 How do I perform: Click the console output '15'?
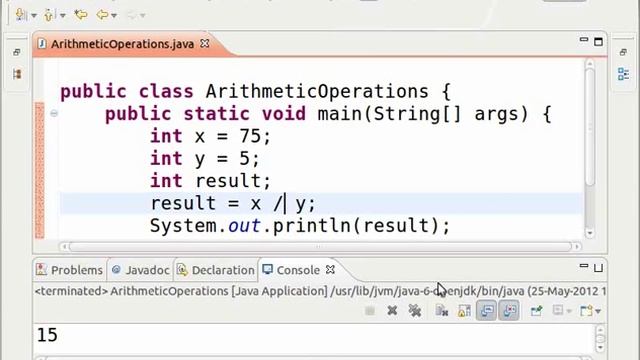(47, 335)
